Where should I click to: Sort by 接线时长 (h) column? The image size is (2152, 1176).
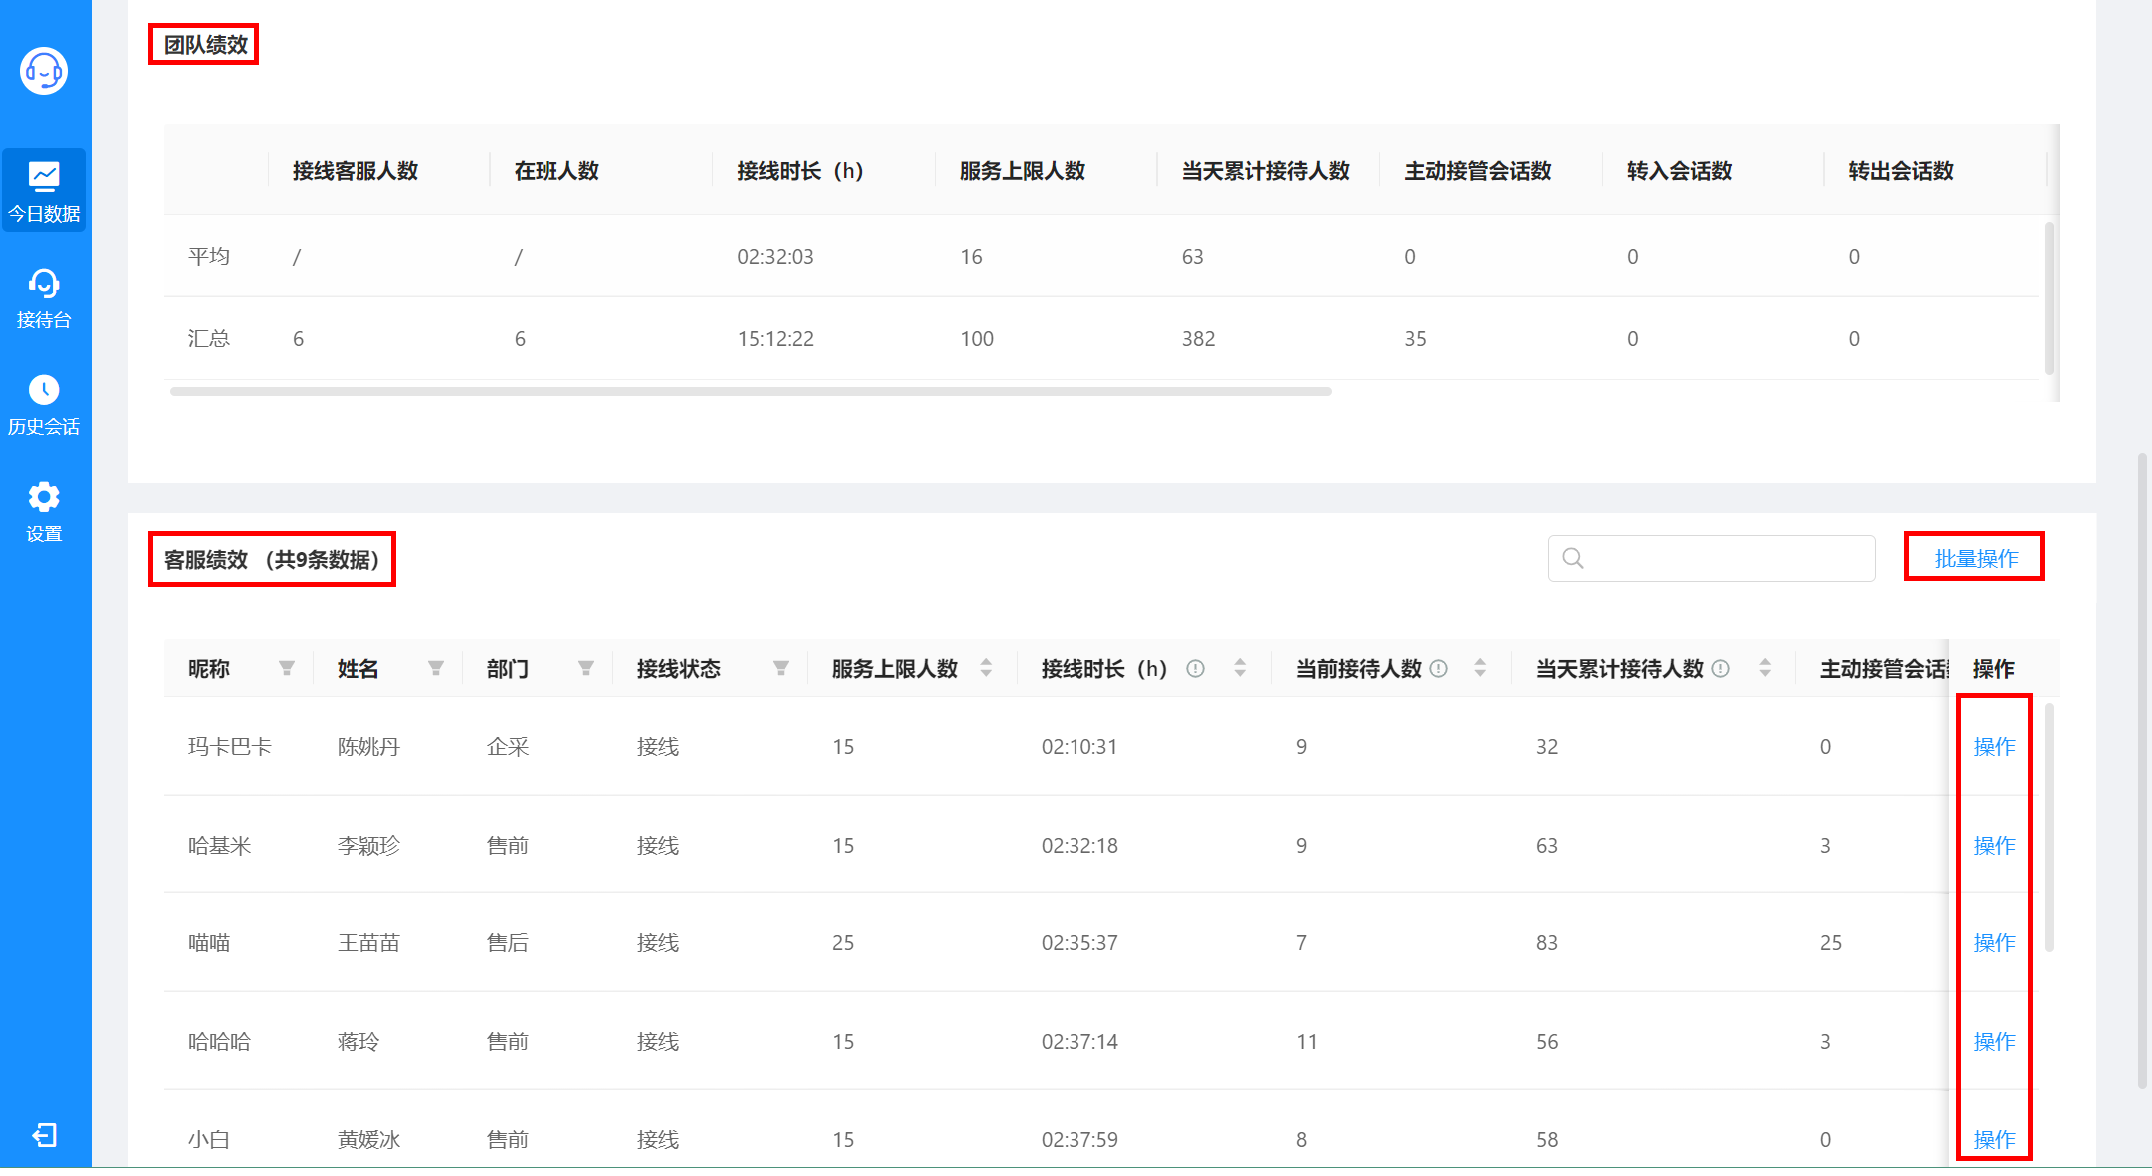(x=1240, y=668)
